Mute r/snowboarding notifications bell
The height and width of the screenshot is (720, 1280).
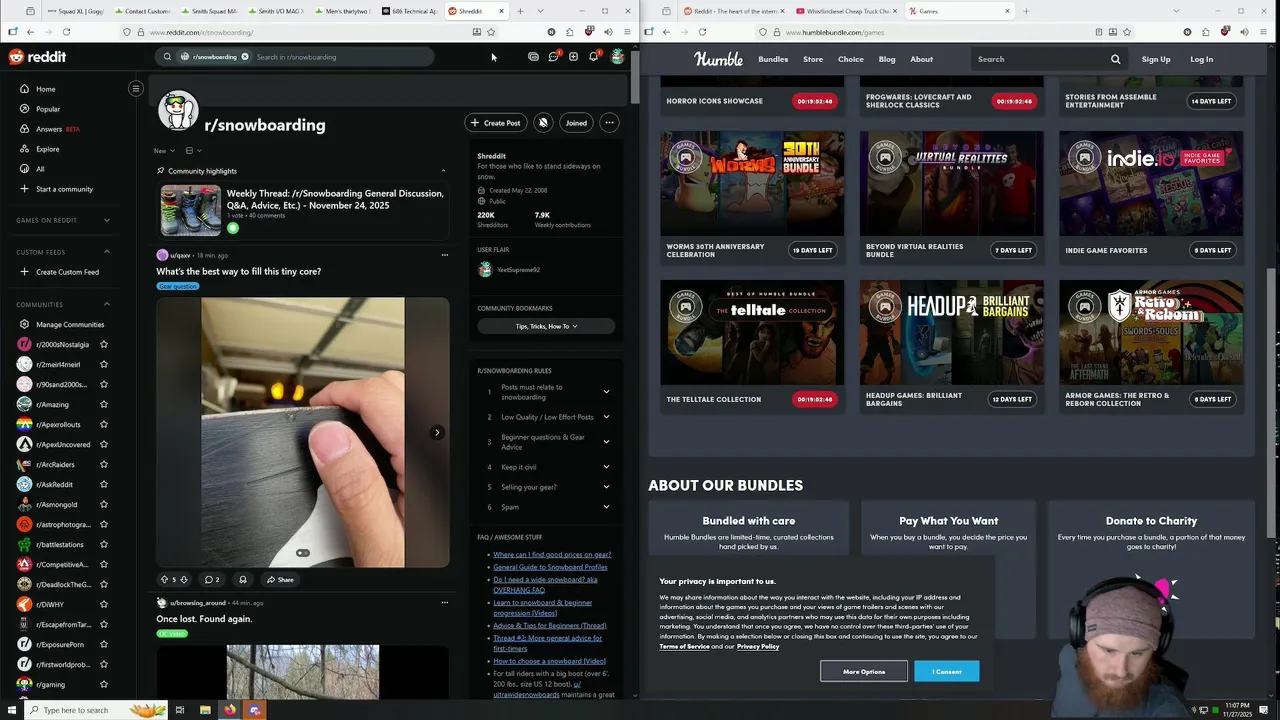coord(543,123)
